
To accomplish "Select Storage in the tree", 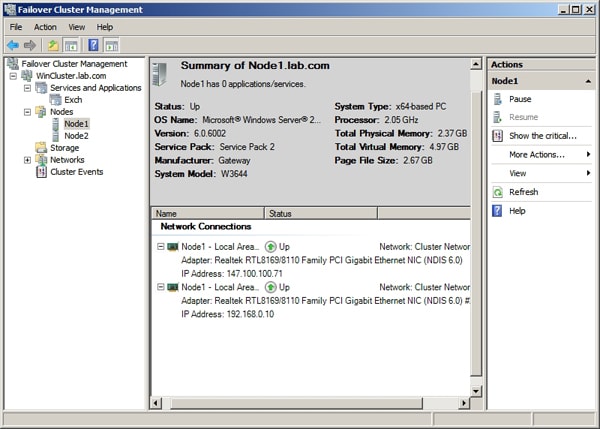I will pyautogui.click(x=64, y=148).
